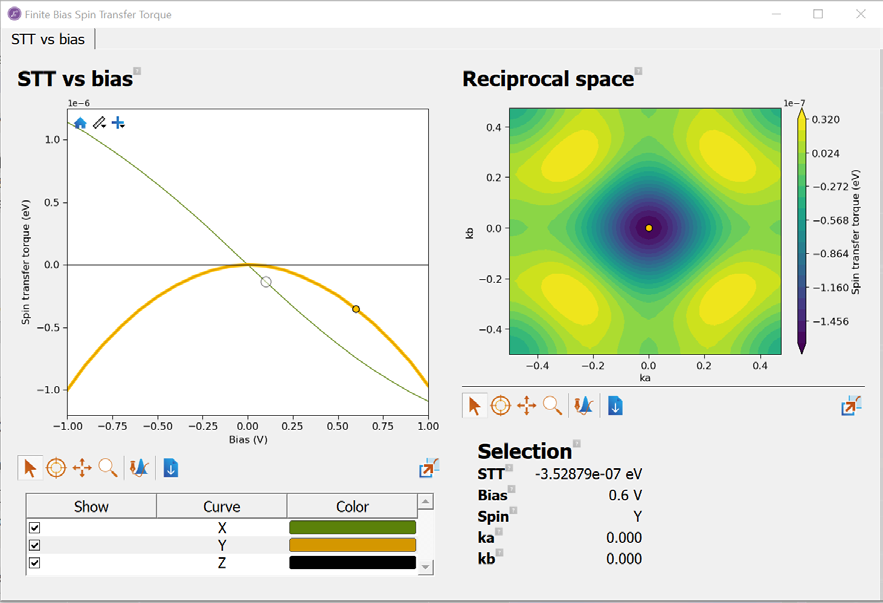Screen dimensions: 883x603
Task: Open the orange color swatch for curve Y
Action: (x=353, y=545)
